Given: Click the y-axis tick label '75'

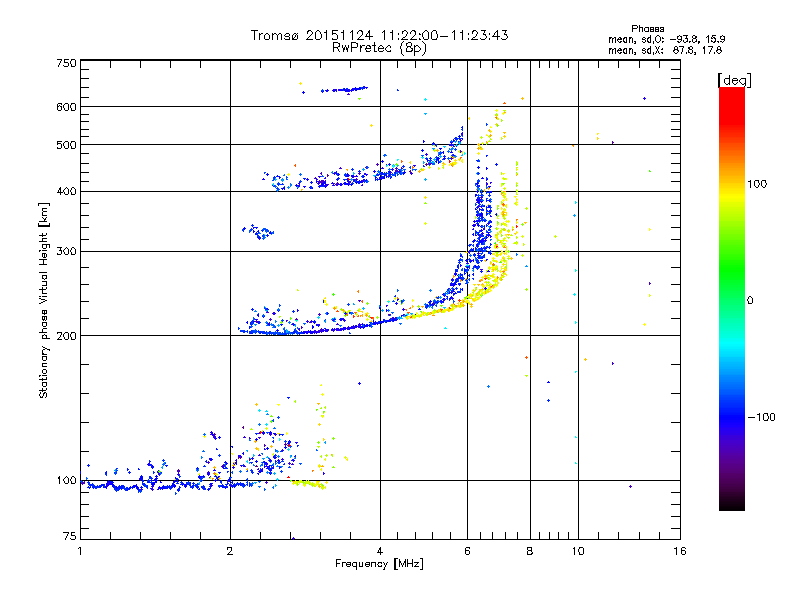Looking at the screenshot, I should click(70, 536).
